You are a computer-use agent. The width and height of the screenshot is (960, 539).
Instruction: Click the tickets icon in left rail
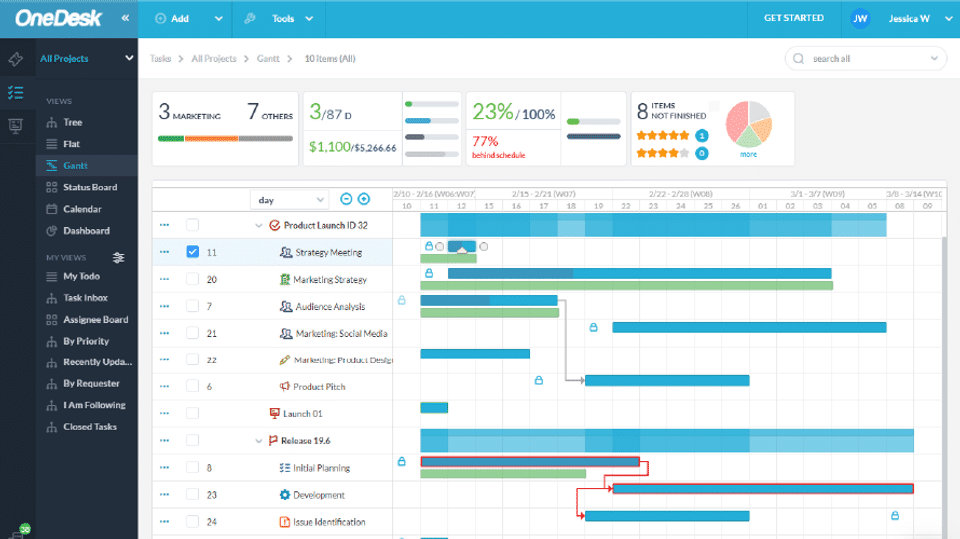15,59
